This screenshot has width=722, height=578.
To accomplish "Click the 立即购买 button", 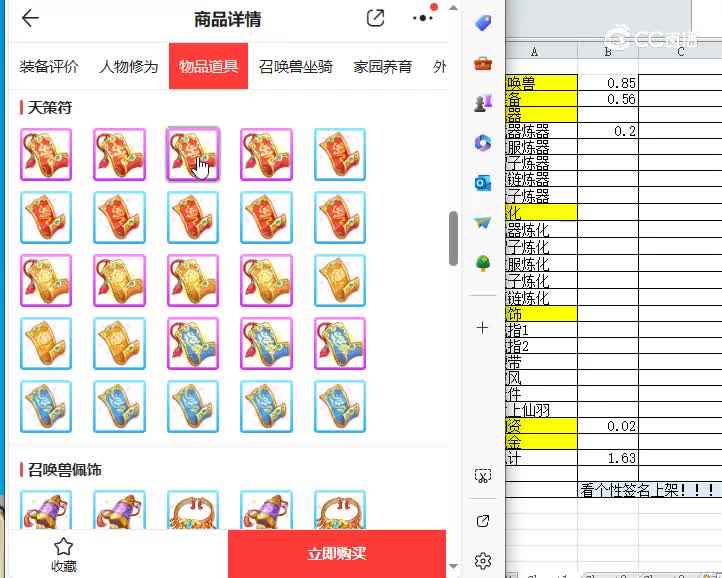I will click(x=337, y=553).
